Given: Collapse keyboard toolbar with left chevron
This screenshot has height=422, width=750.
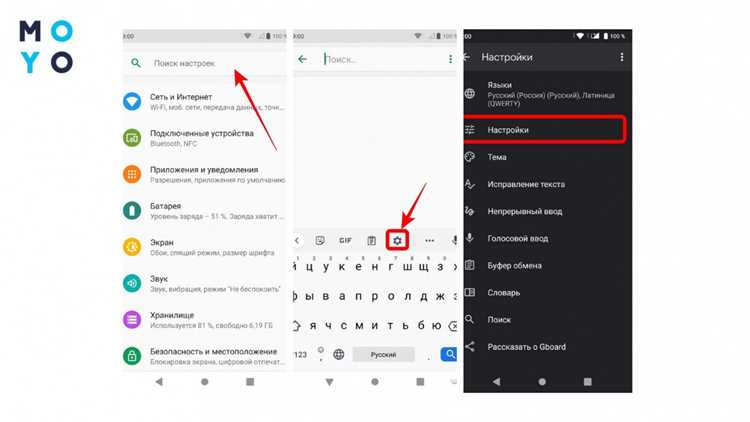Looking at the screenshot, I should [297, 241].
